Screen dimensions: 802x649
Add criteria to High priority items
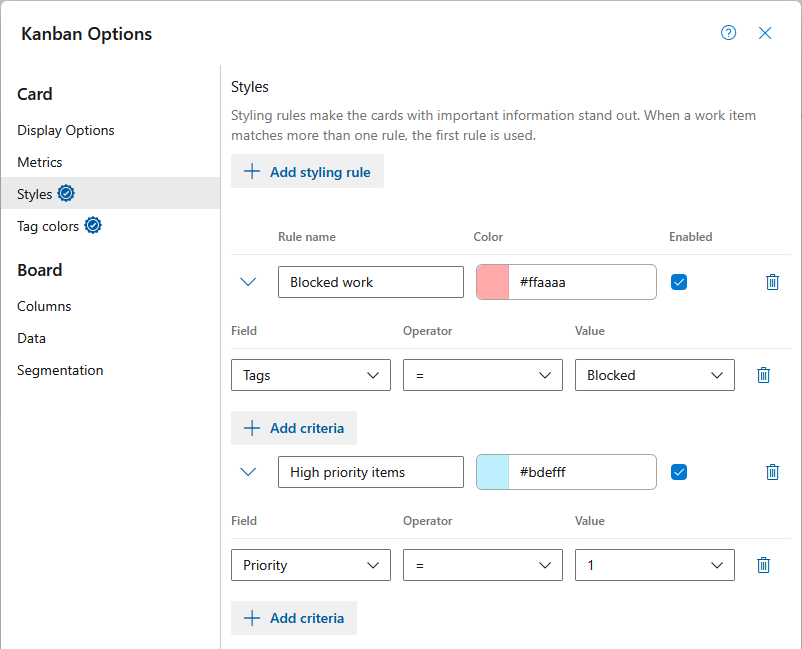294,618
